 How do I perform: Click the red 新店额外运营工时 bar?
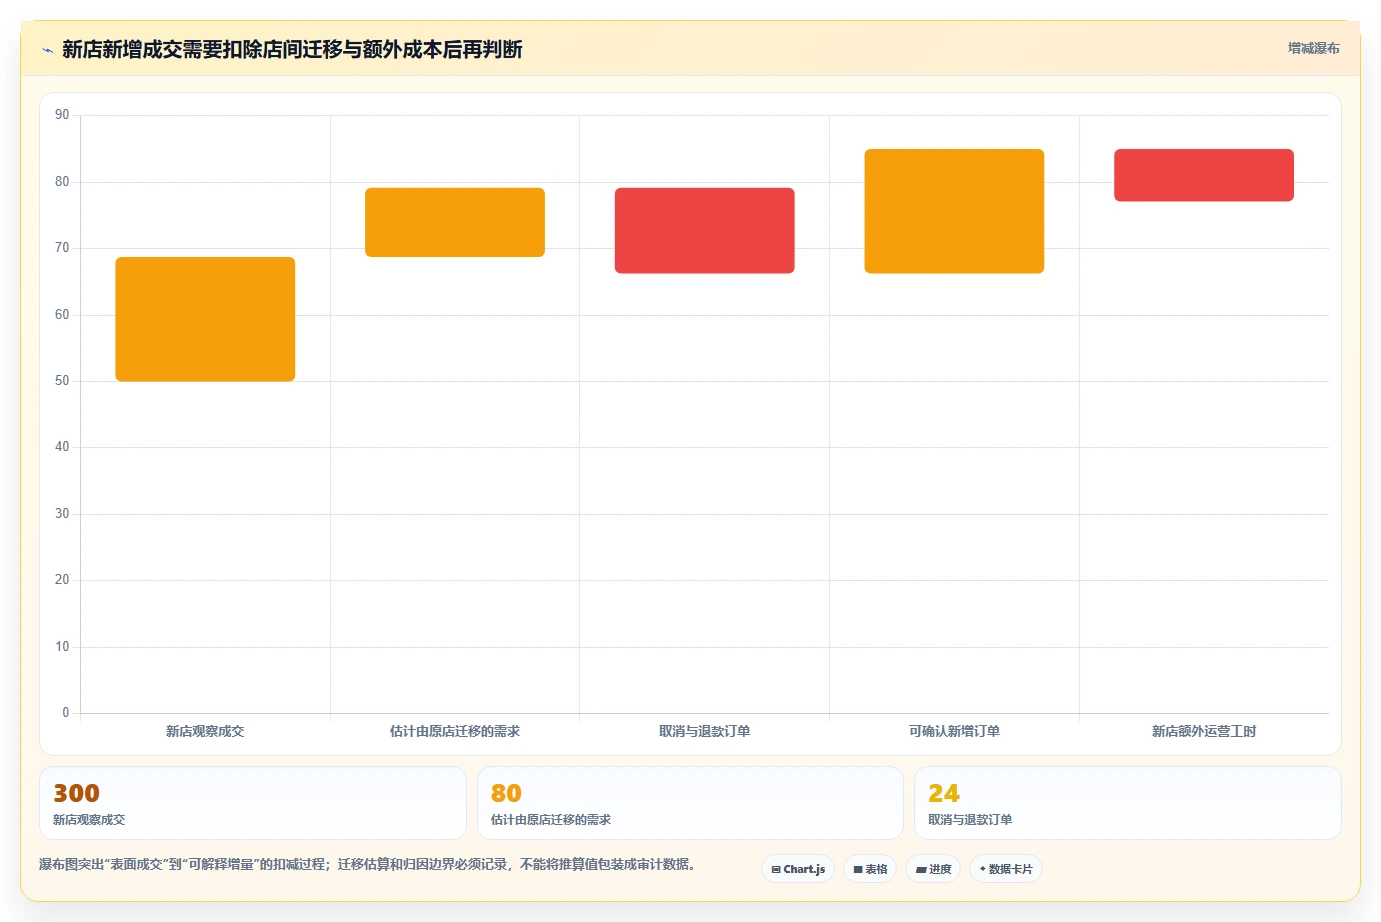pyautogui.click(x=1204, y=175)
